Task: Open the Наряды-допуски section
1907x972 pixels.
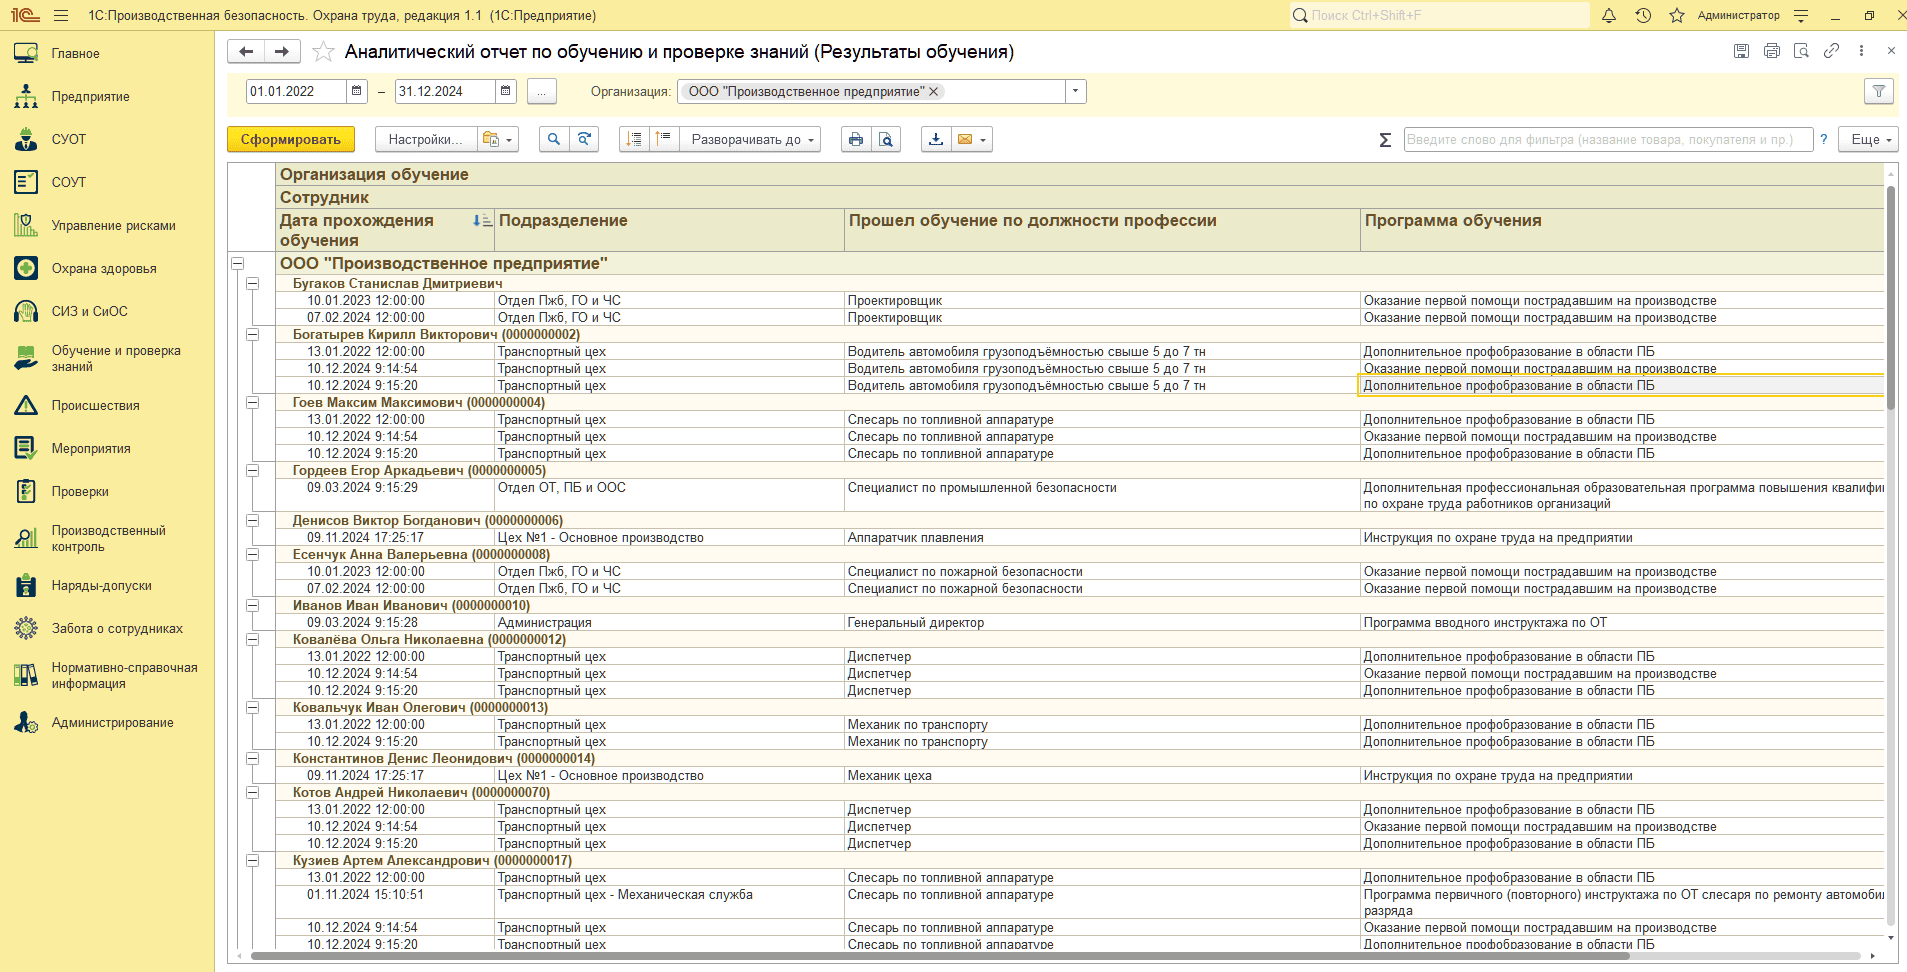Action: tap(107, 586)
